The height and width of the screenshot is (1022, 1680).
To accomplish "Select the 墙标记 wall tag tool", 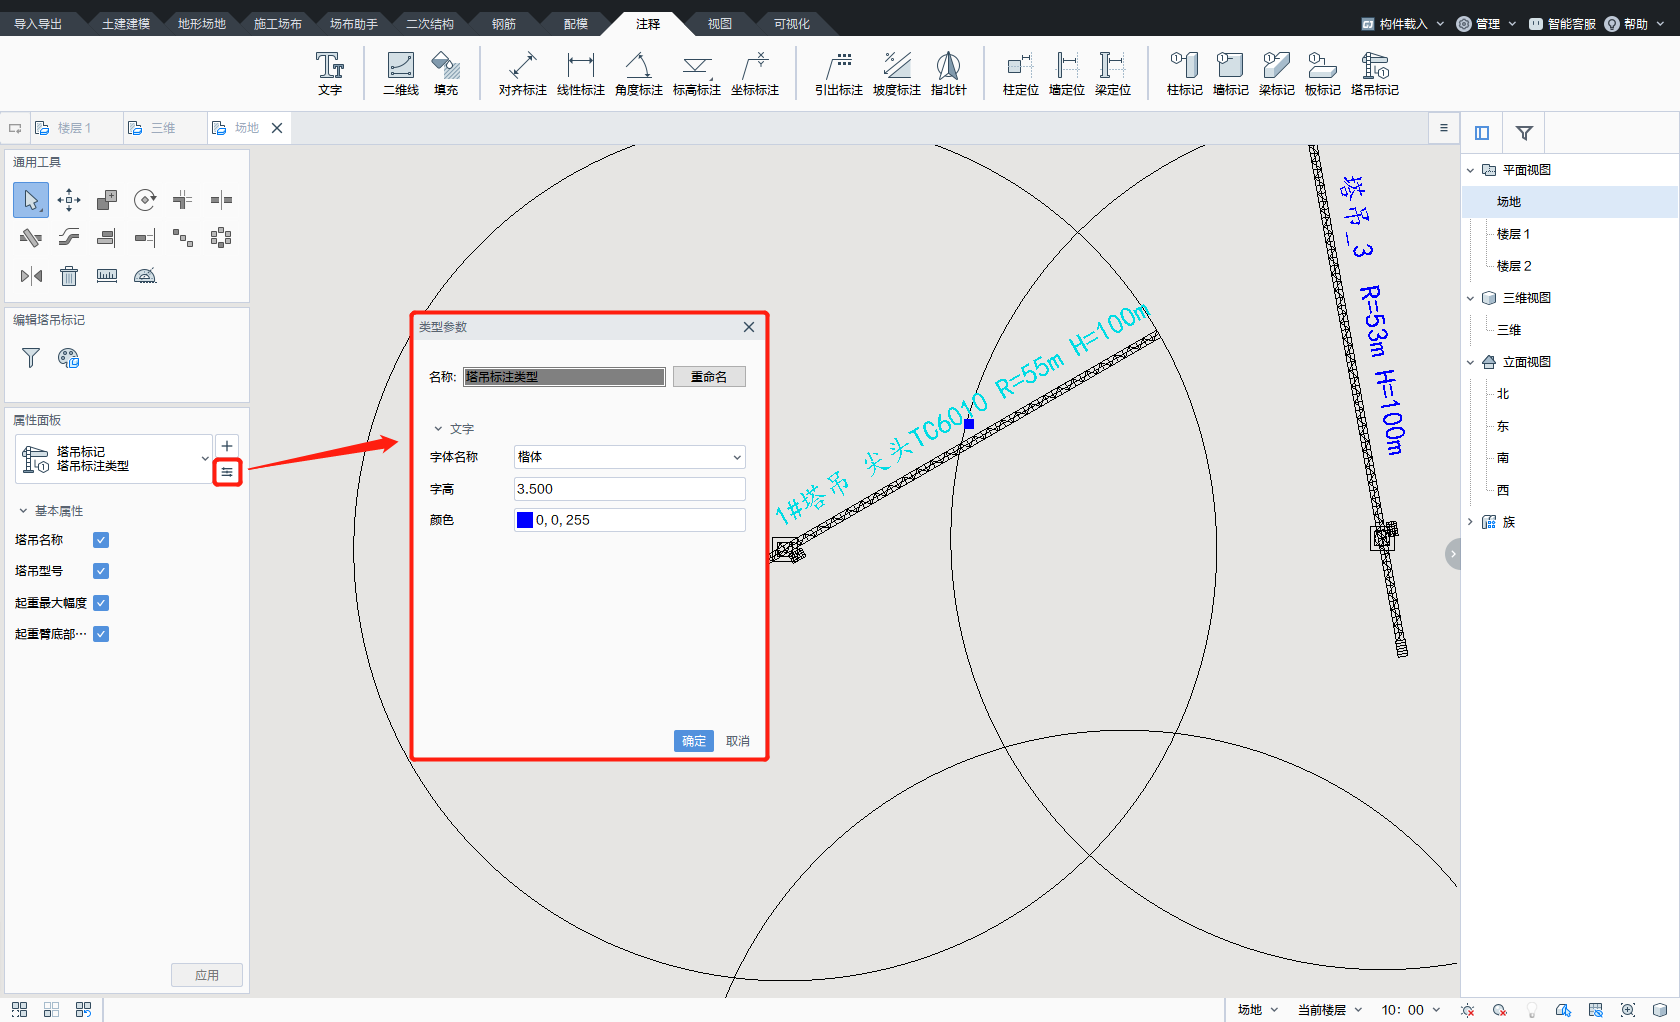I will pos(1231,74).
